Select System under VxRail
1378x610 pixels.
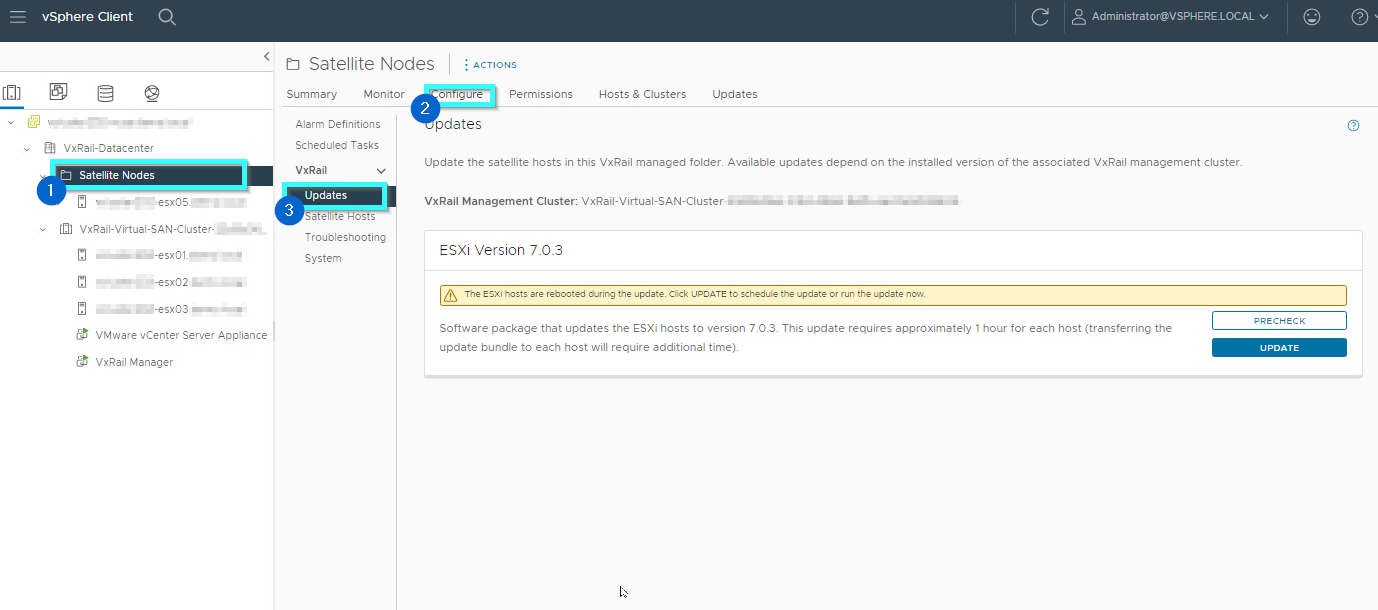click(323, 258)
